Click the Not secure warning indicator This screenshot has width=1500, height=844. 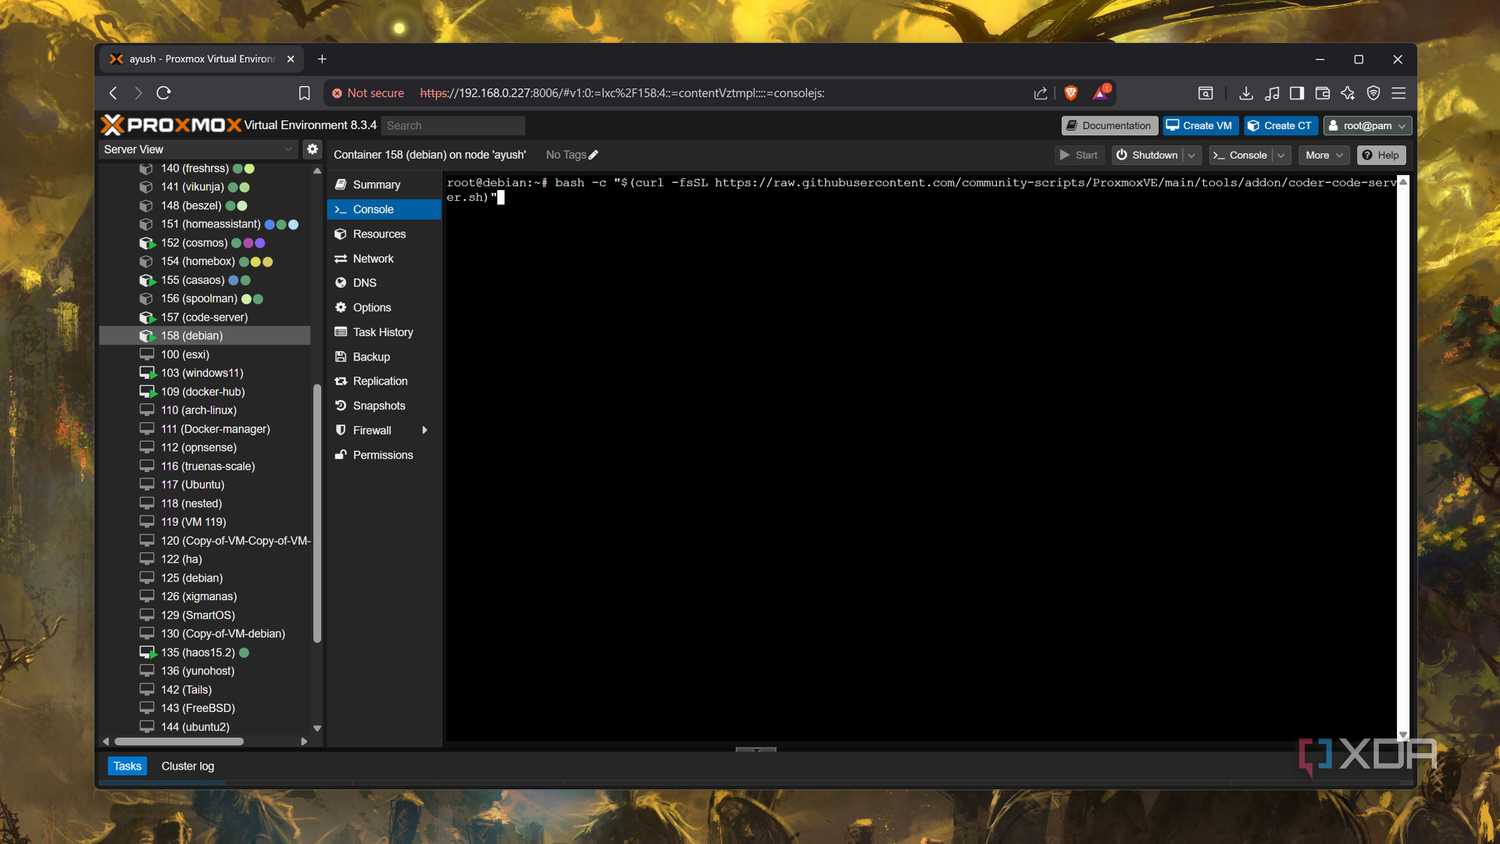368,93
